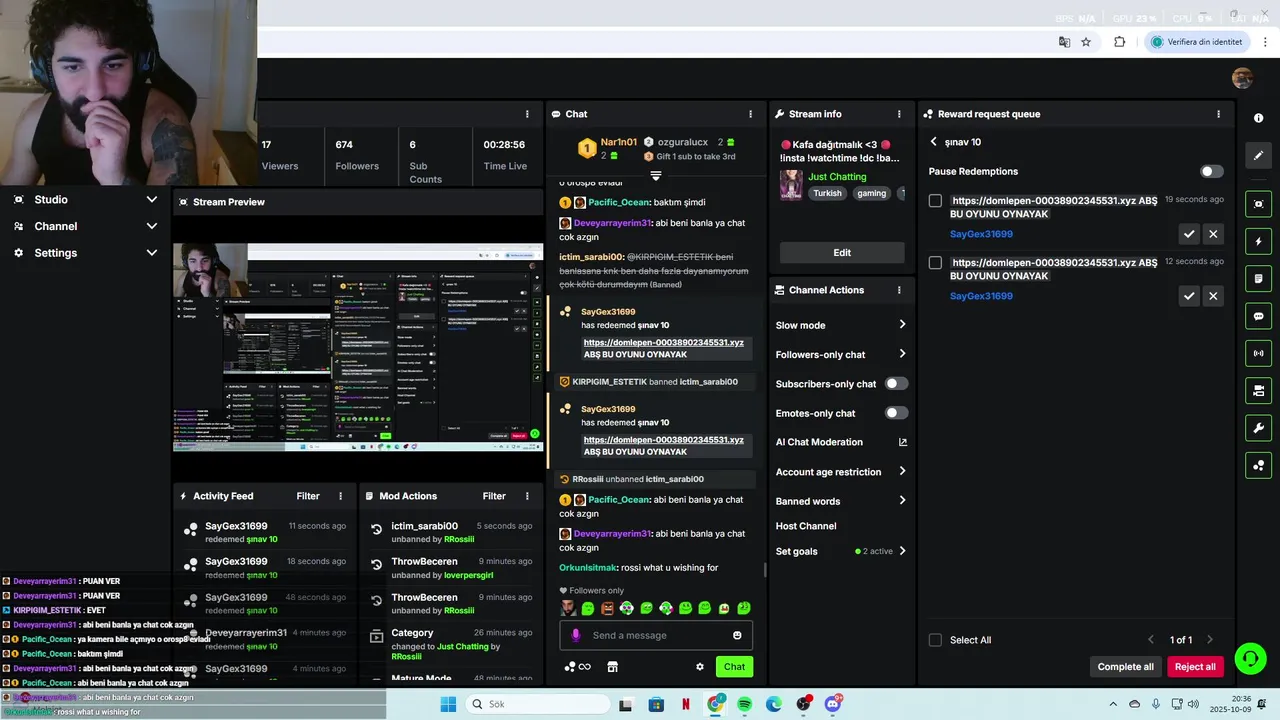1280x720 pixels.
Task: Click the channel points icon in sidebar
Action: 1258,465
